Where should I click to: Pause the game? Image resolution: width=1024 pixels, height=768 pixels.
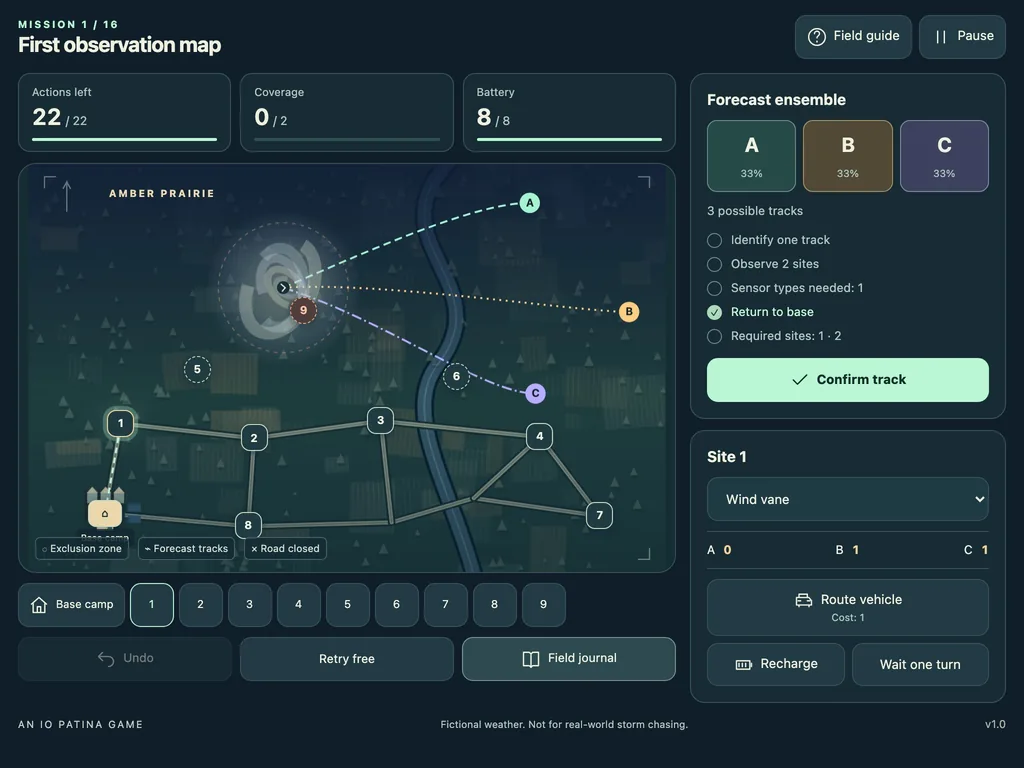click(963, 37)
